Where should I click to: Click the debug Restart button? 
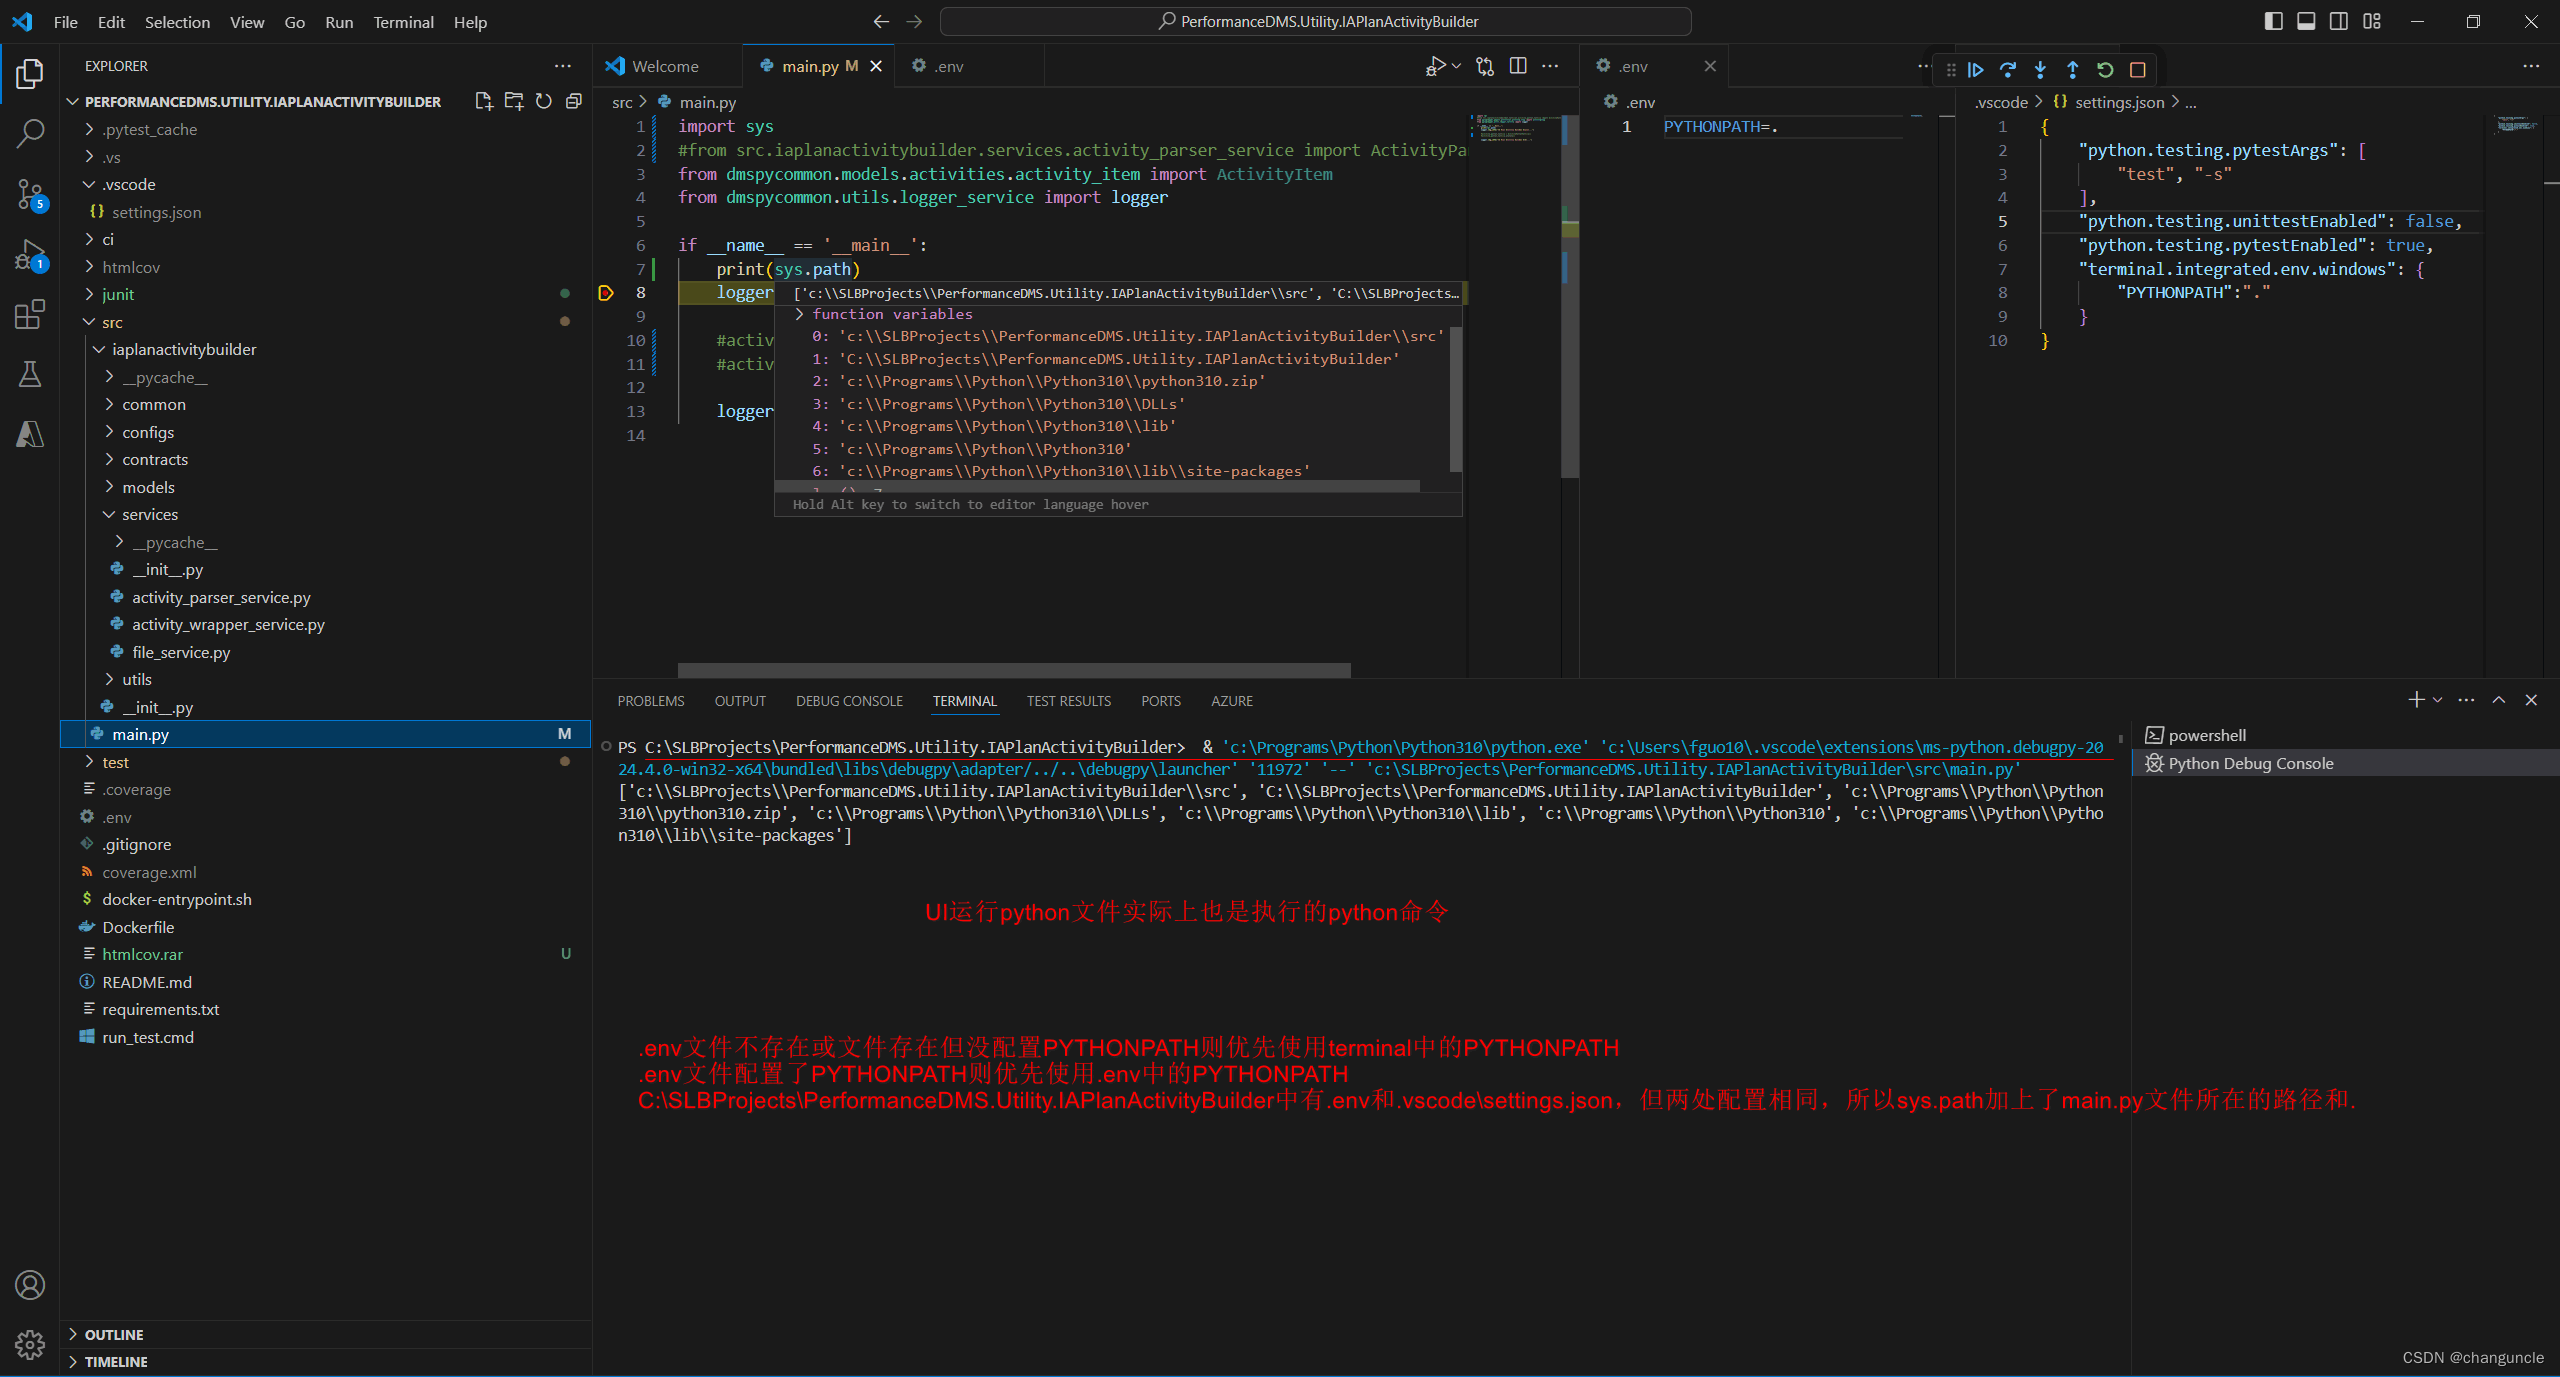pyautogui.click(x=2105, y=69)
